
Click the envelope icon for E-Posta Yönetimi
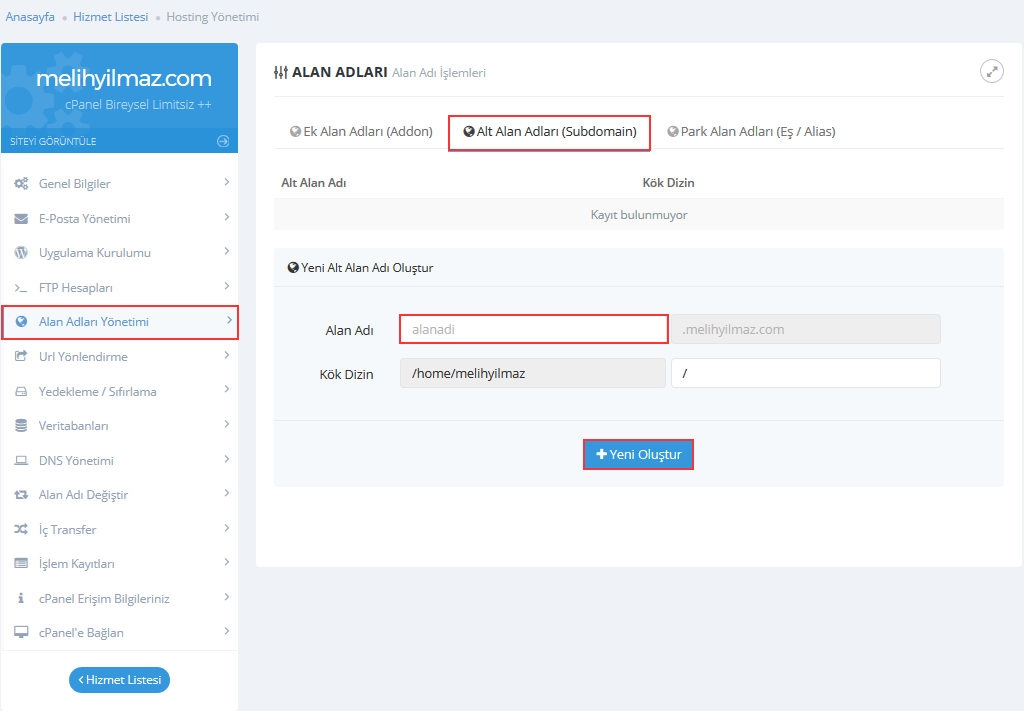pos(21,219)
